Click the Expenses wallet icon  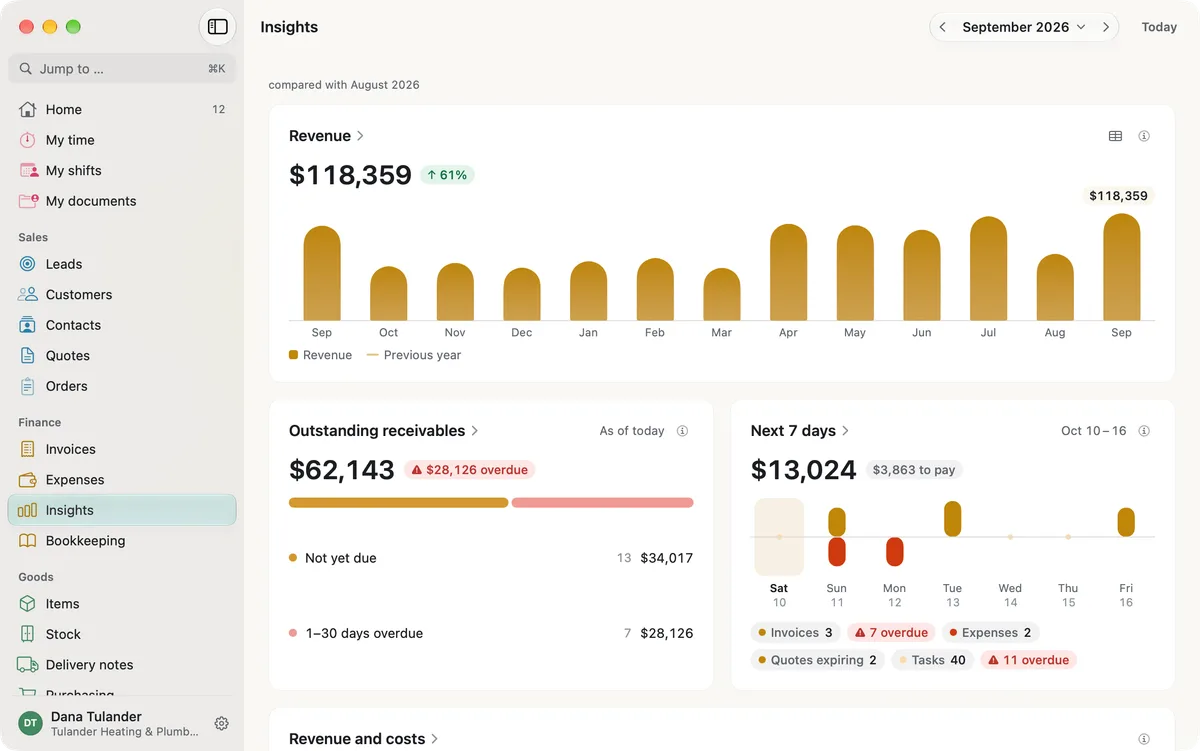28,480
